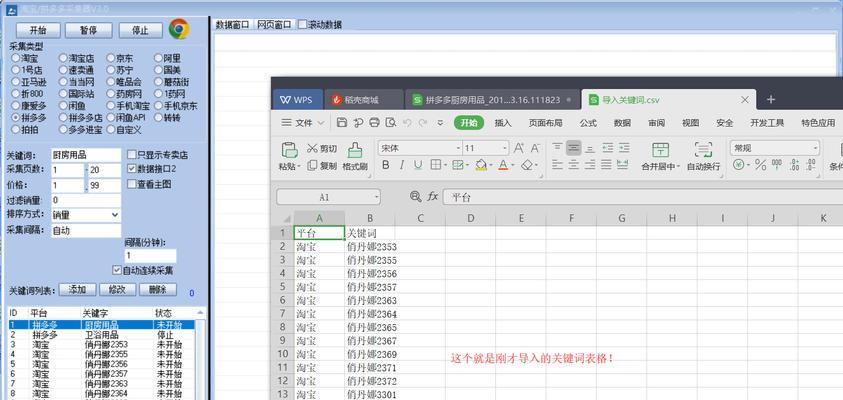Click the Copy icon
Viewport: 843px width, 400px height.
(x=312, y=166)
